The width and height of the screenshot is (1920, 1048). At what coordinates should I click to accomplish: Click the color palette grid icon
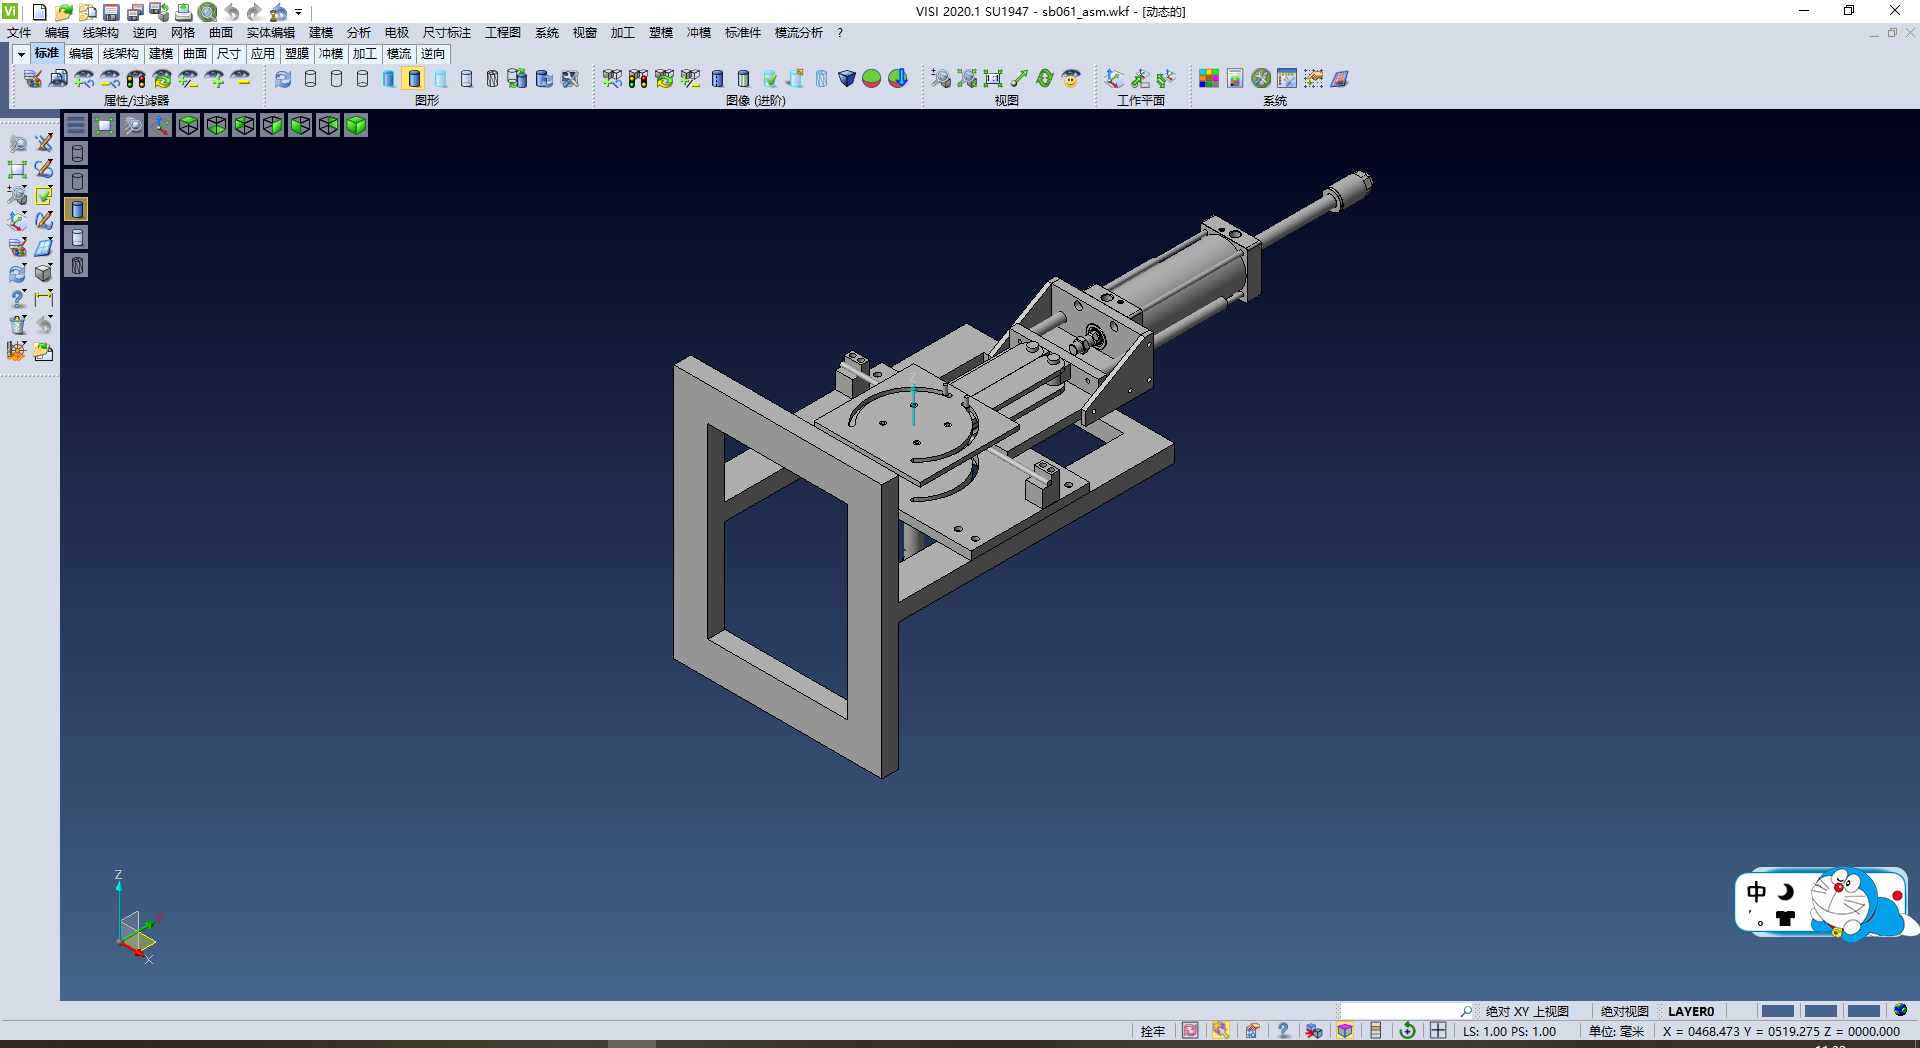[1209, 79]
